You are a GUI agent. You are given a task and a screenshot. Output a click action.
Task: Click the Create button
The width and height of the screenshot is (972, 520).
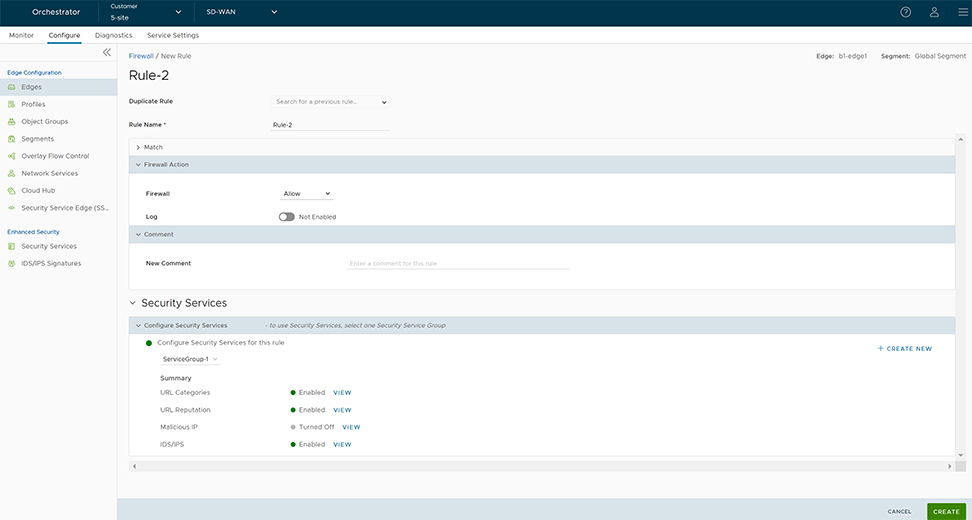point(946,511)
